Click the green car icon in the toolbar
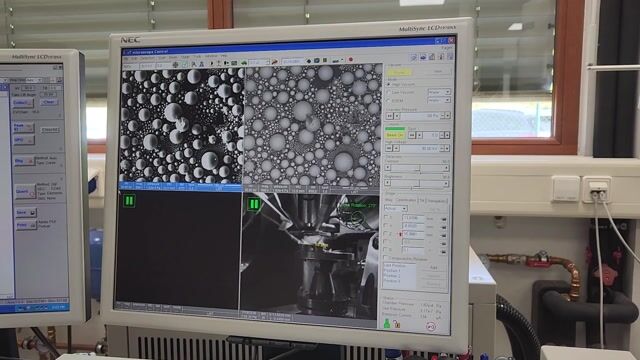 [x=244, y=62]
